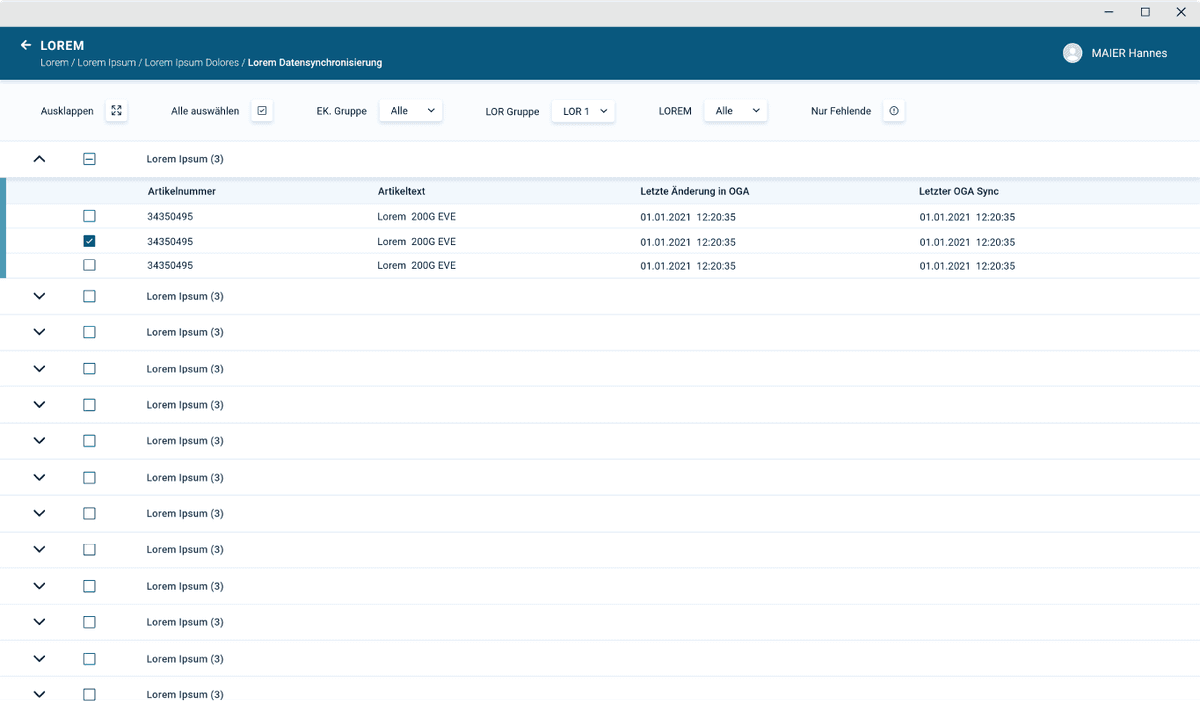Open the user avatar icon

click(x=1073, y=53)
